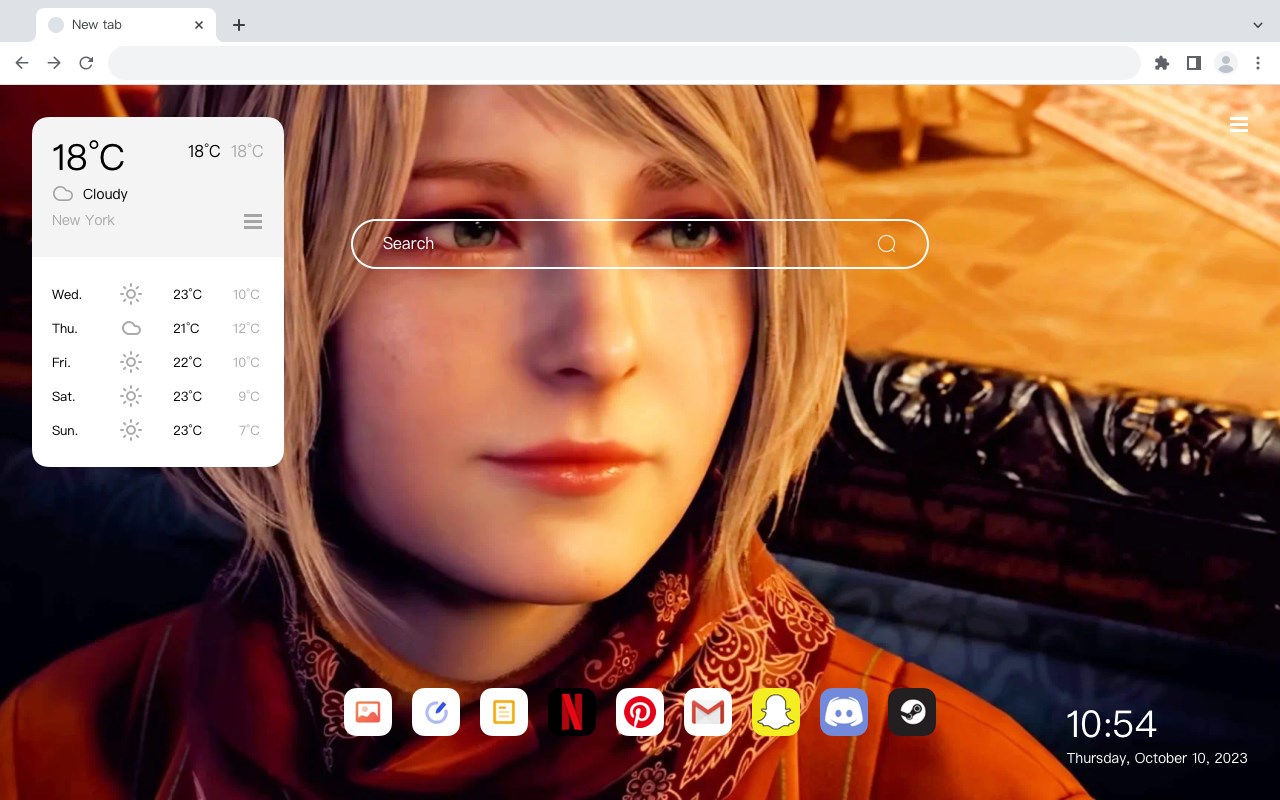1280x800 pixels.
Task: Open the weather widget menu icon
Action: (x=253, y=221)
